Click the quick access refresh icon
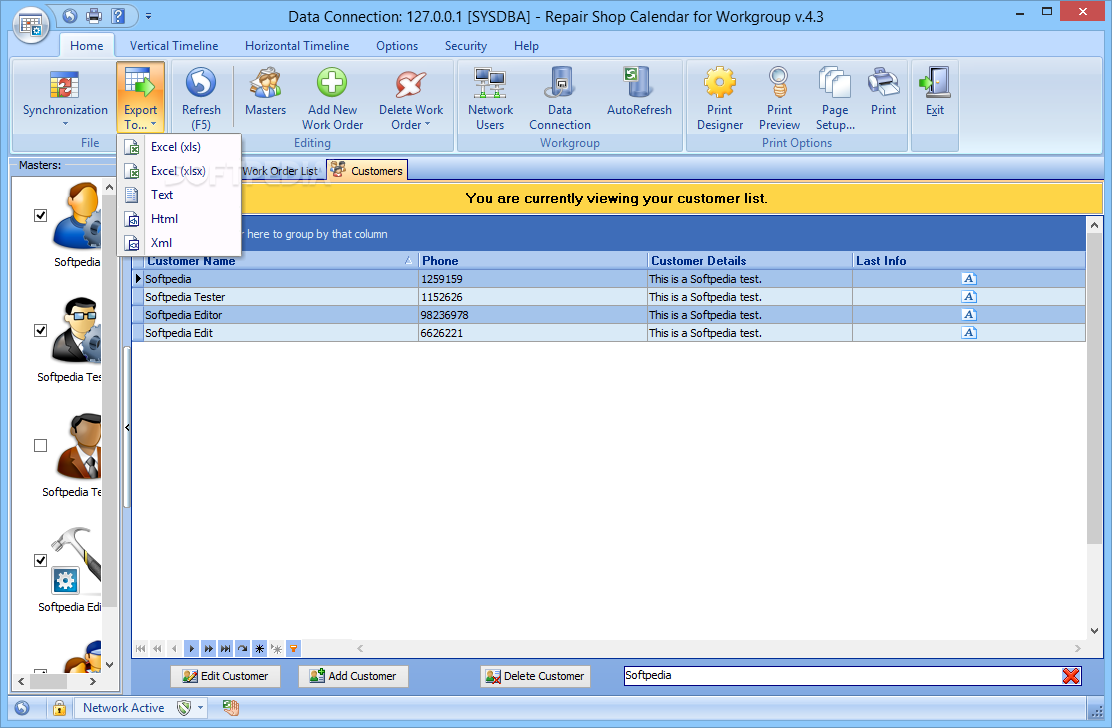 (x=70, y=15)
